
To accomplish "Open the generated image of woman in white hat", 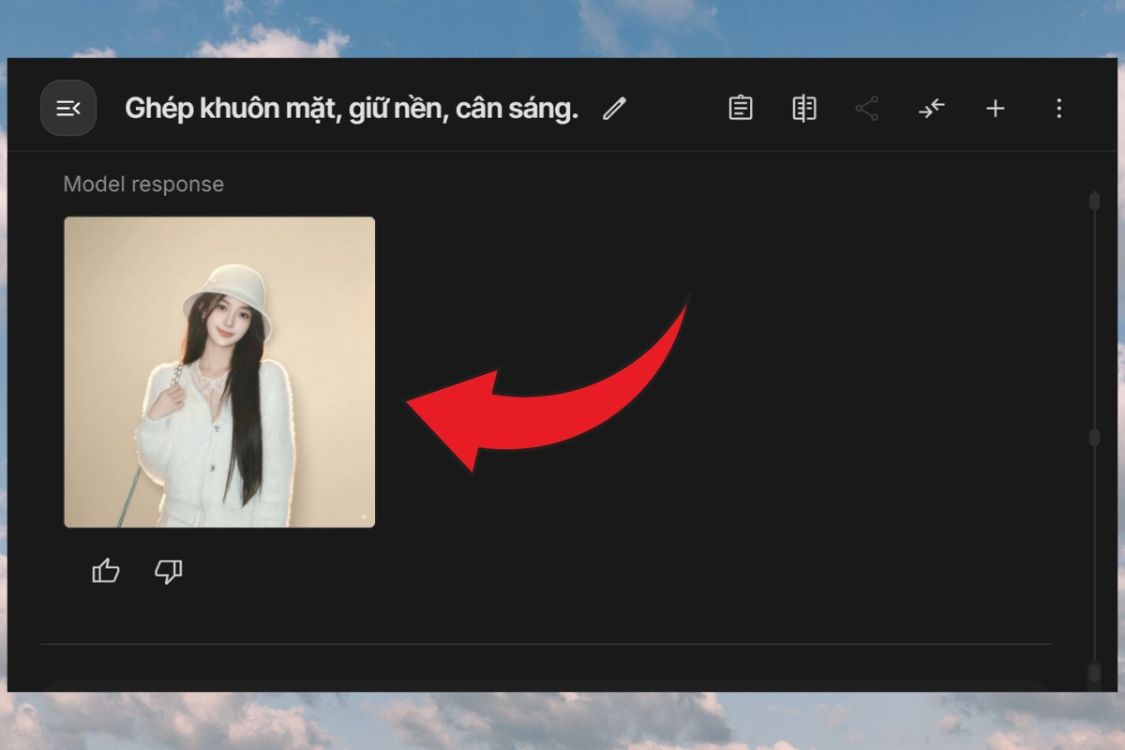I will coord(220,372).
